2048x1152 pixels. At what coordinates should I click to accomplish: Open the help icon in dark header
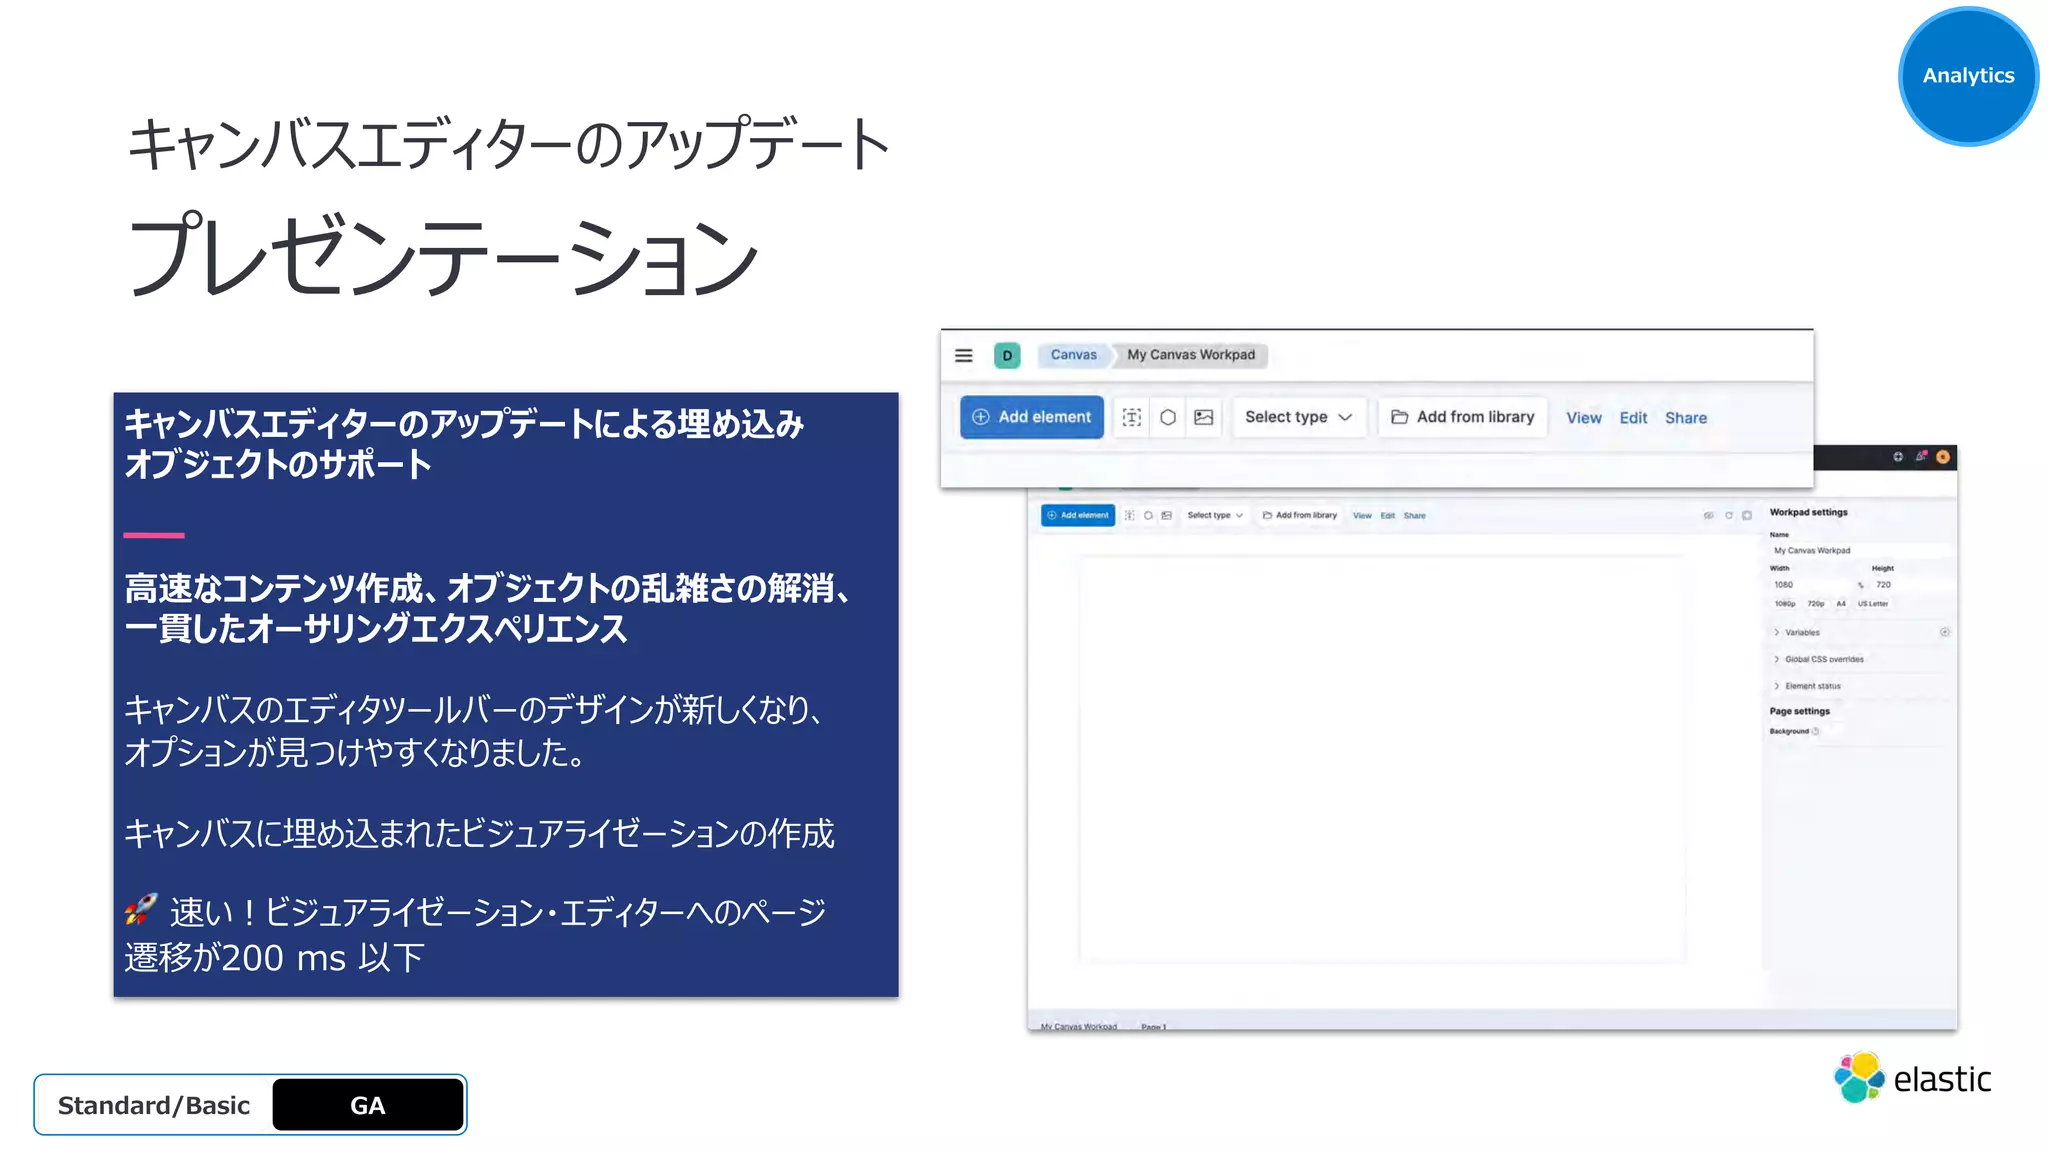(x=1898, y=457)
